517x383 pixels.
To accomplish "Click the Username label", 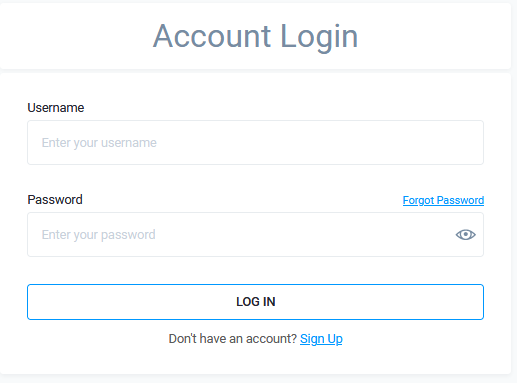I will (56, 108).
